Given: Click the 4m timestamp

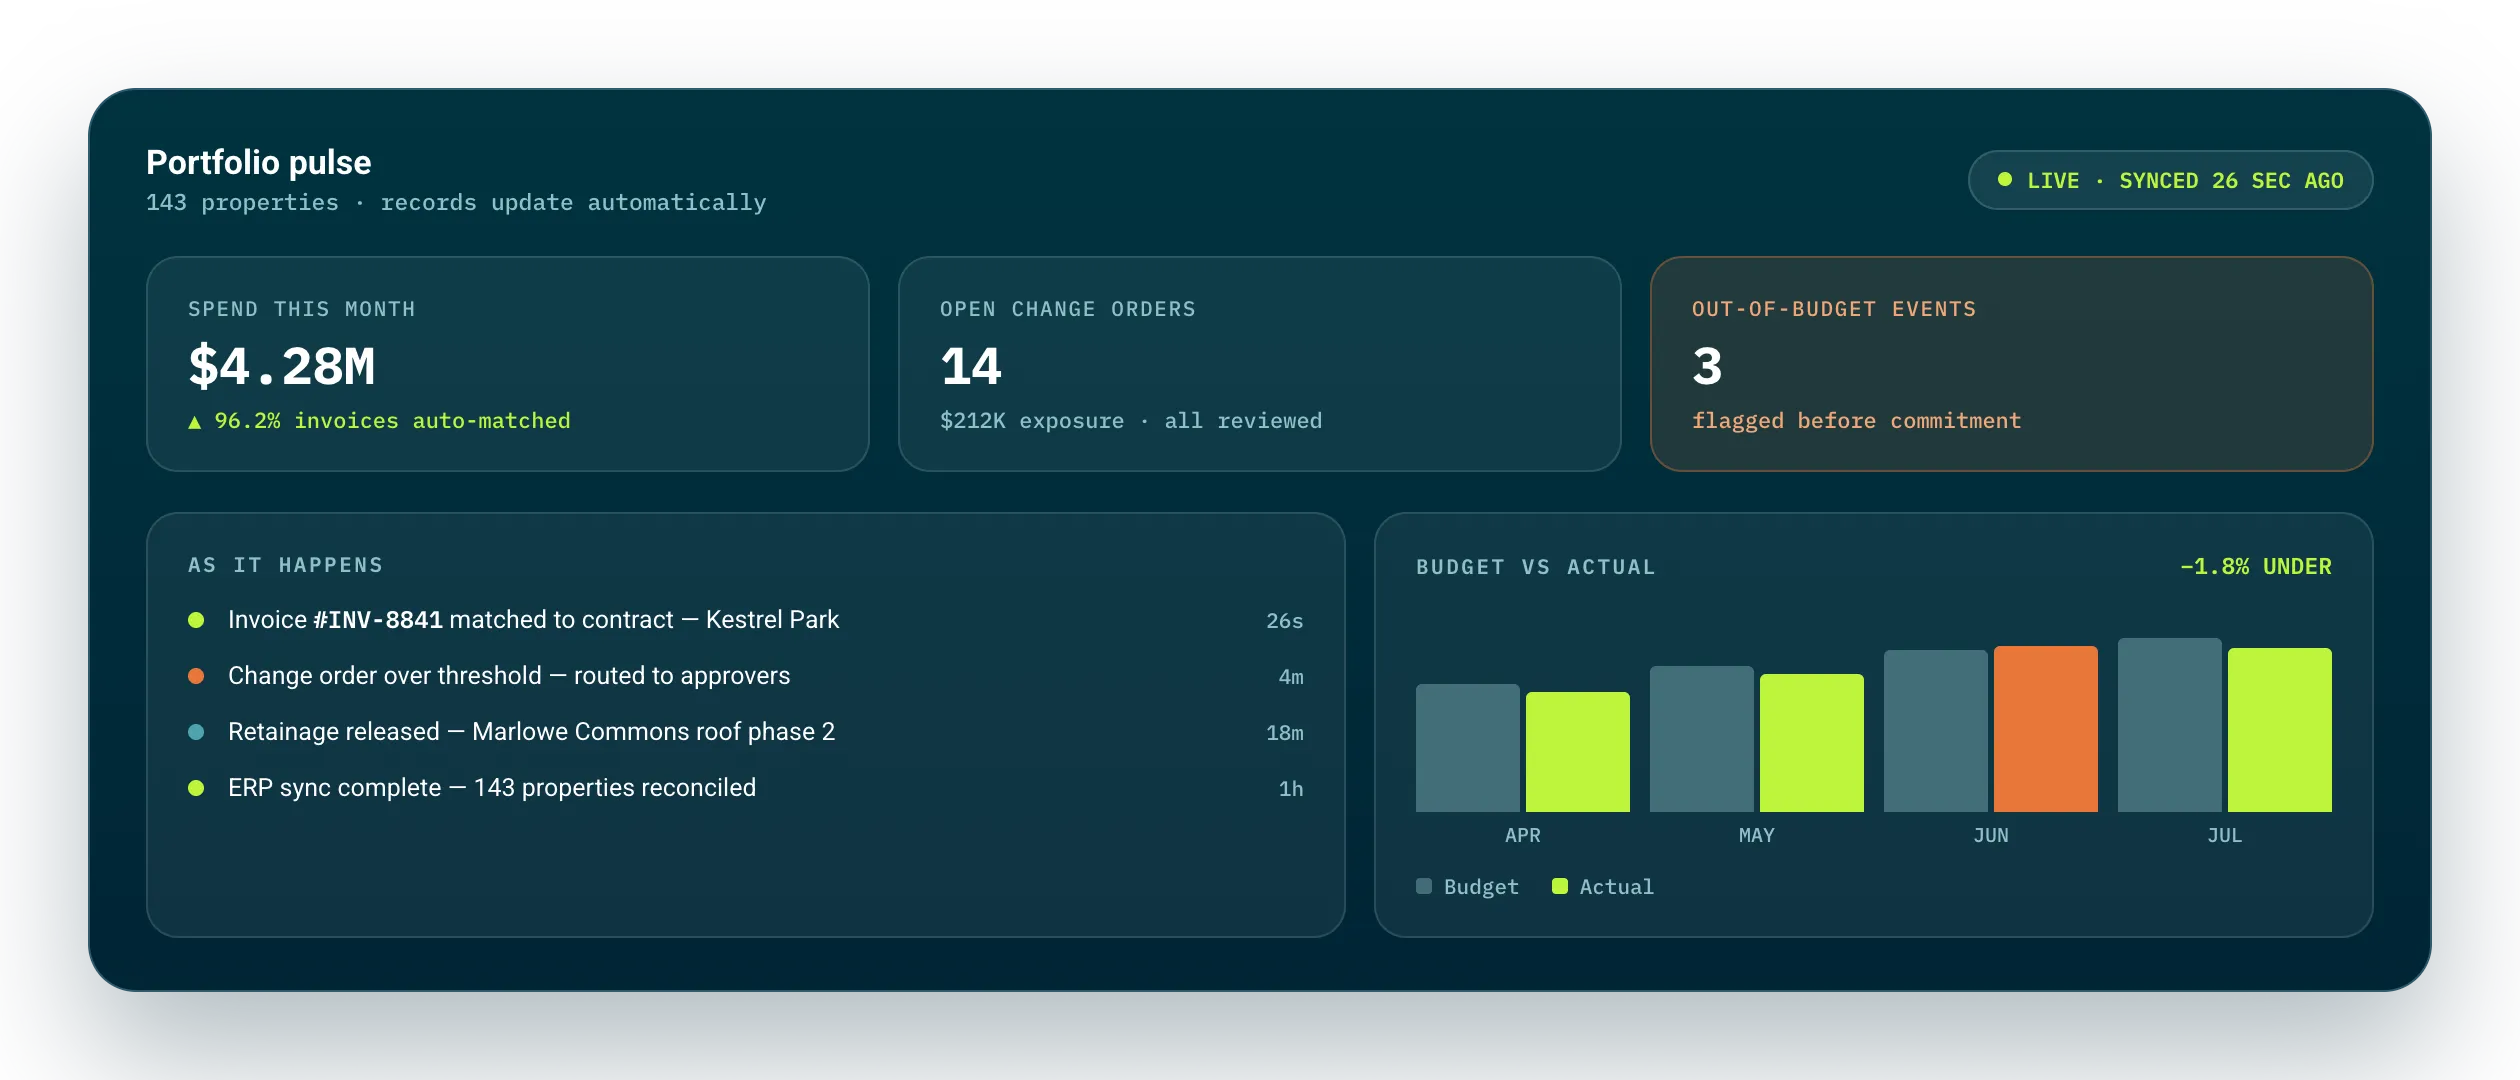Looking at the screenshot, I should [x=1291, y=677].
